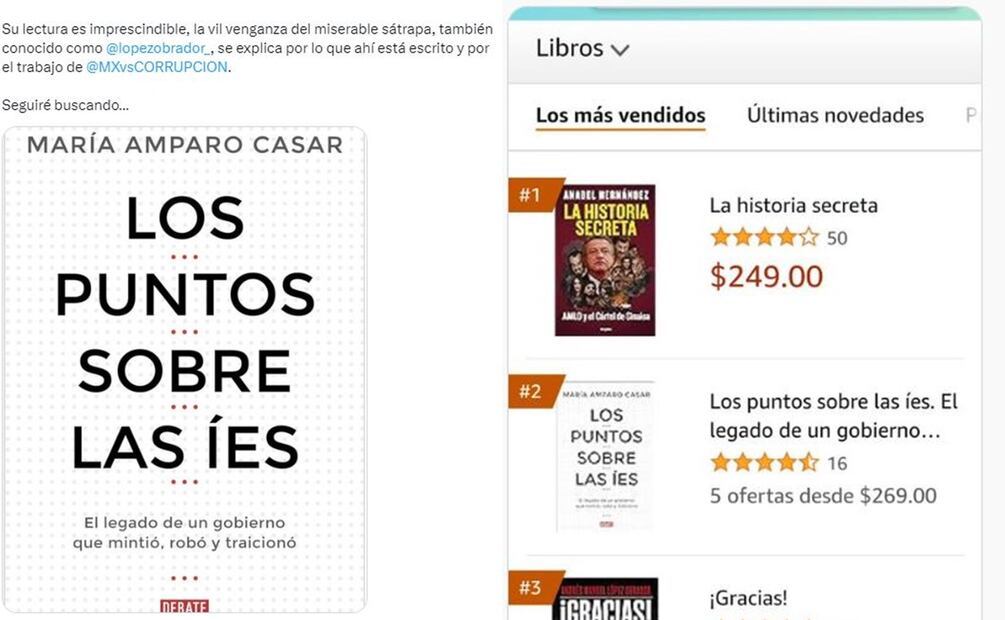Viewport: 1005px width, 620px height.
Task: Click the #1 rank badge
Action: click(x=533, y=194)
